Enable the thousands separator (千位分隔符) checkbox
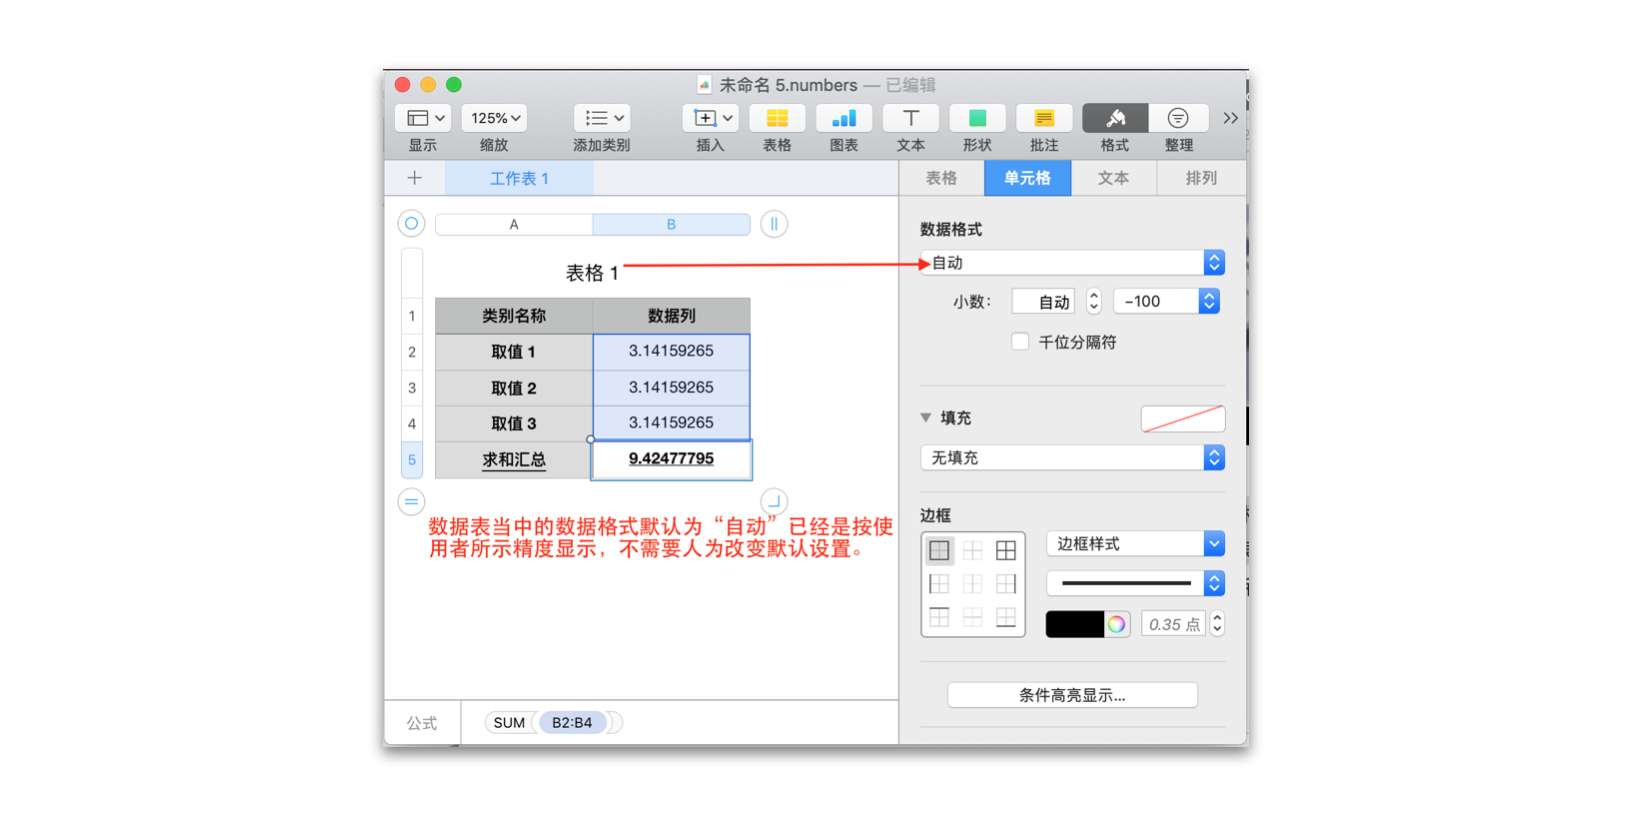 coord(1020,342)
